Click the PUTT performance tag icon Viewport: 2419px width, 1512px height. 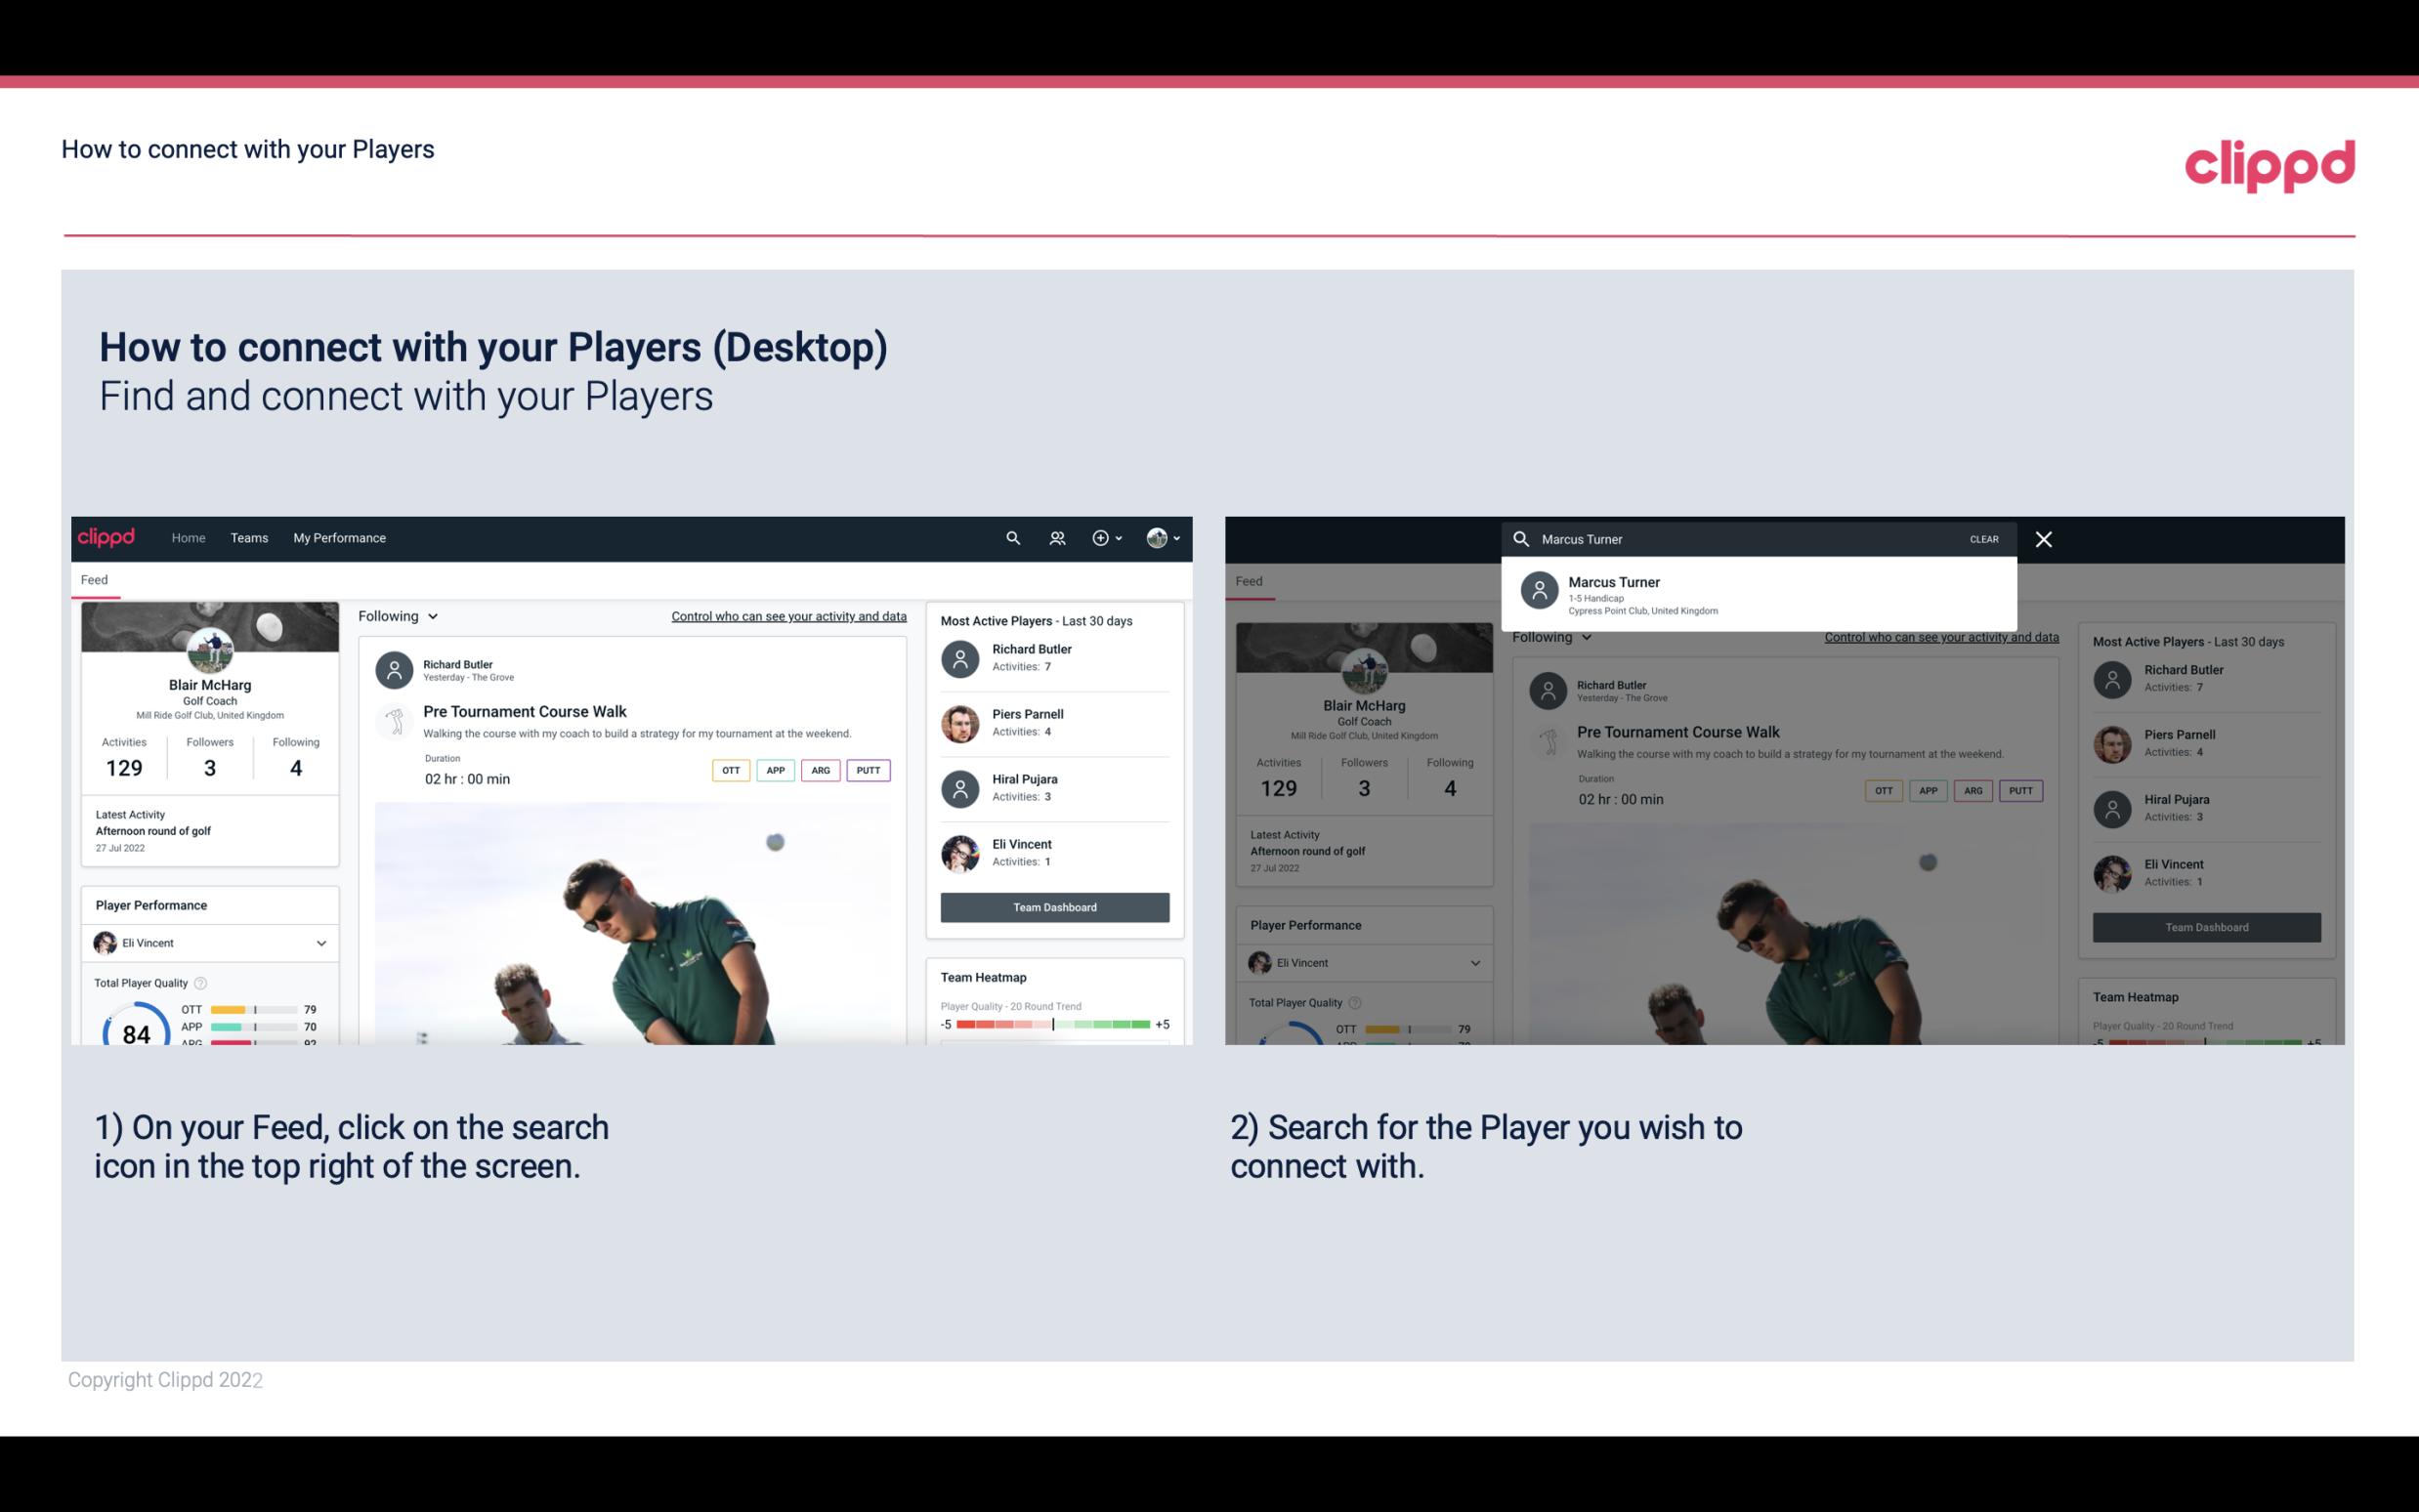868,770
